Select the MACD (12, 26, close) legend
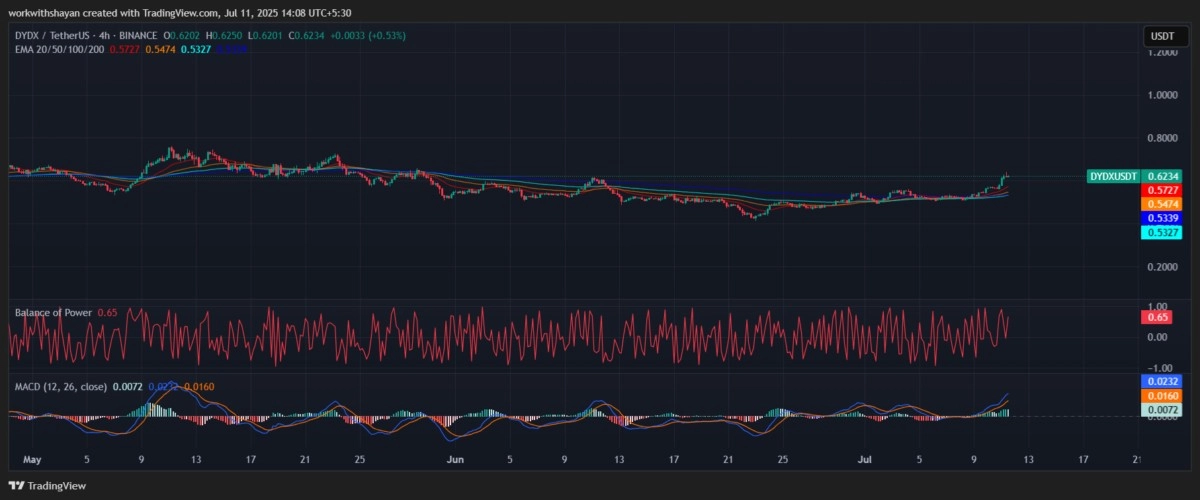The image size is (1200, 500). click(61, 386)
